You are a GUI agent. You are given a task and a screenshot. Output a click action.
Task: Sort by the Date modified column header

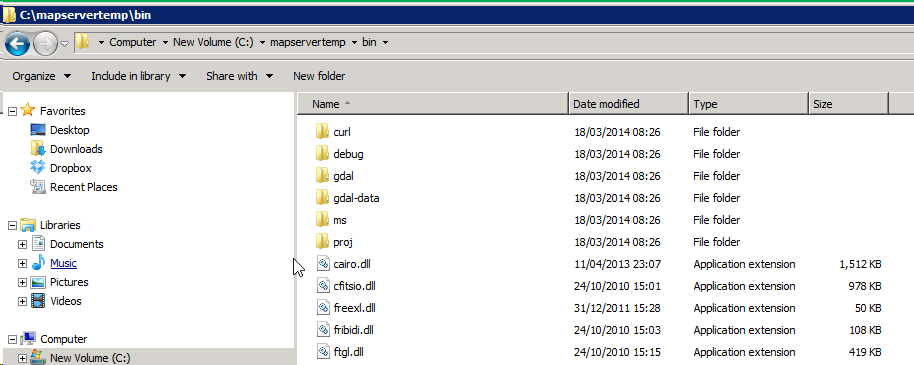628,104
